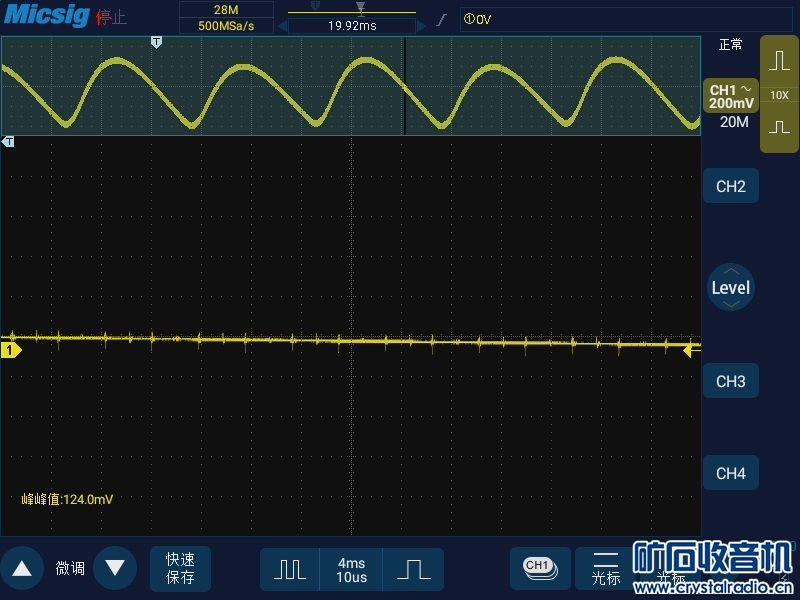800x600 pixels.
Task: Shift horizontal position right arrow
Action: tap(421, 26)
